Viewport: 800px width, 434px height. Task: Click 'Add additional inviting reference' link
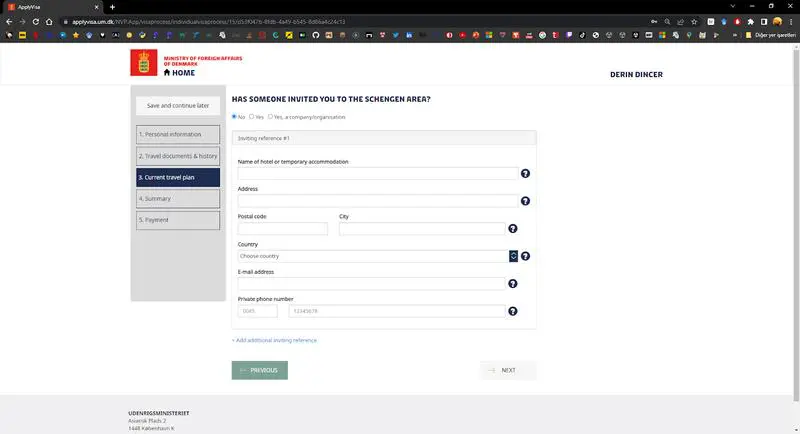point(274,340)
